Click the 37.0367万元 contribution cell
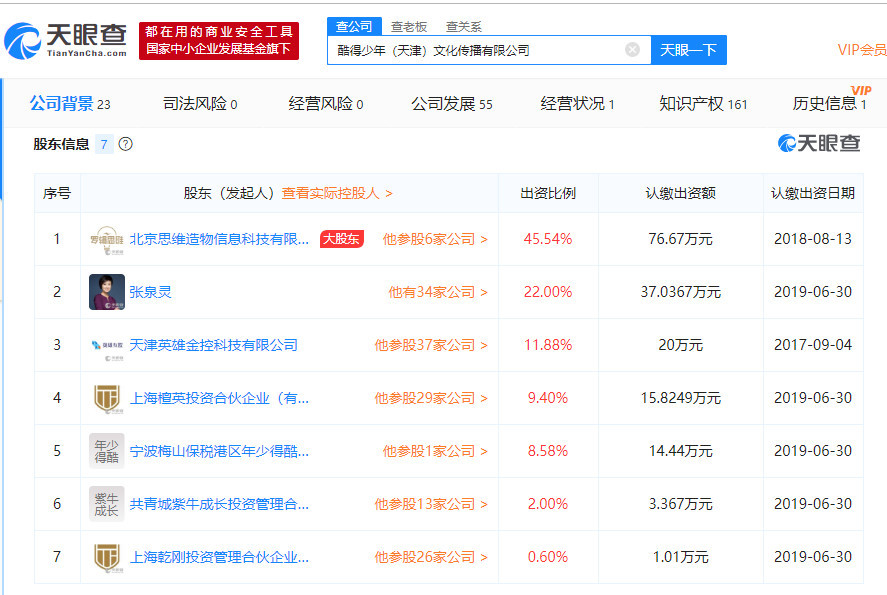Image resolution: width=887 pixels, height=595 pixels. coord(681,292)
